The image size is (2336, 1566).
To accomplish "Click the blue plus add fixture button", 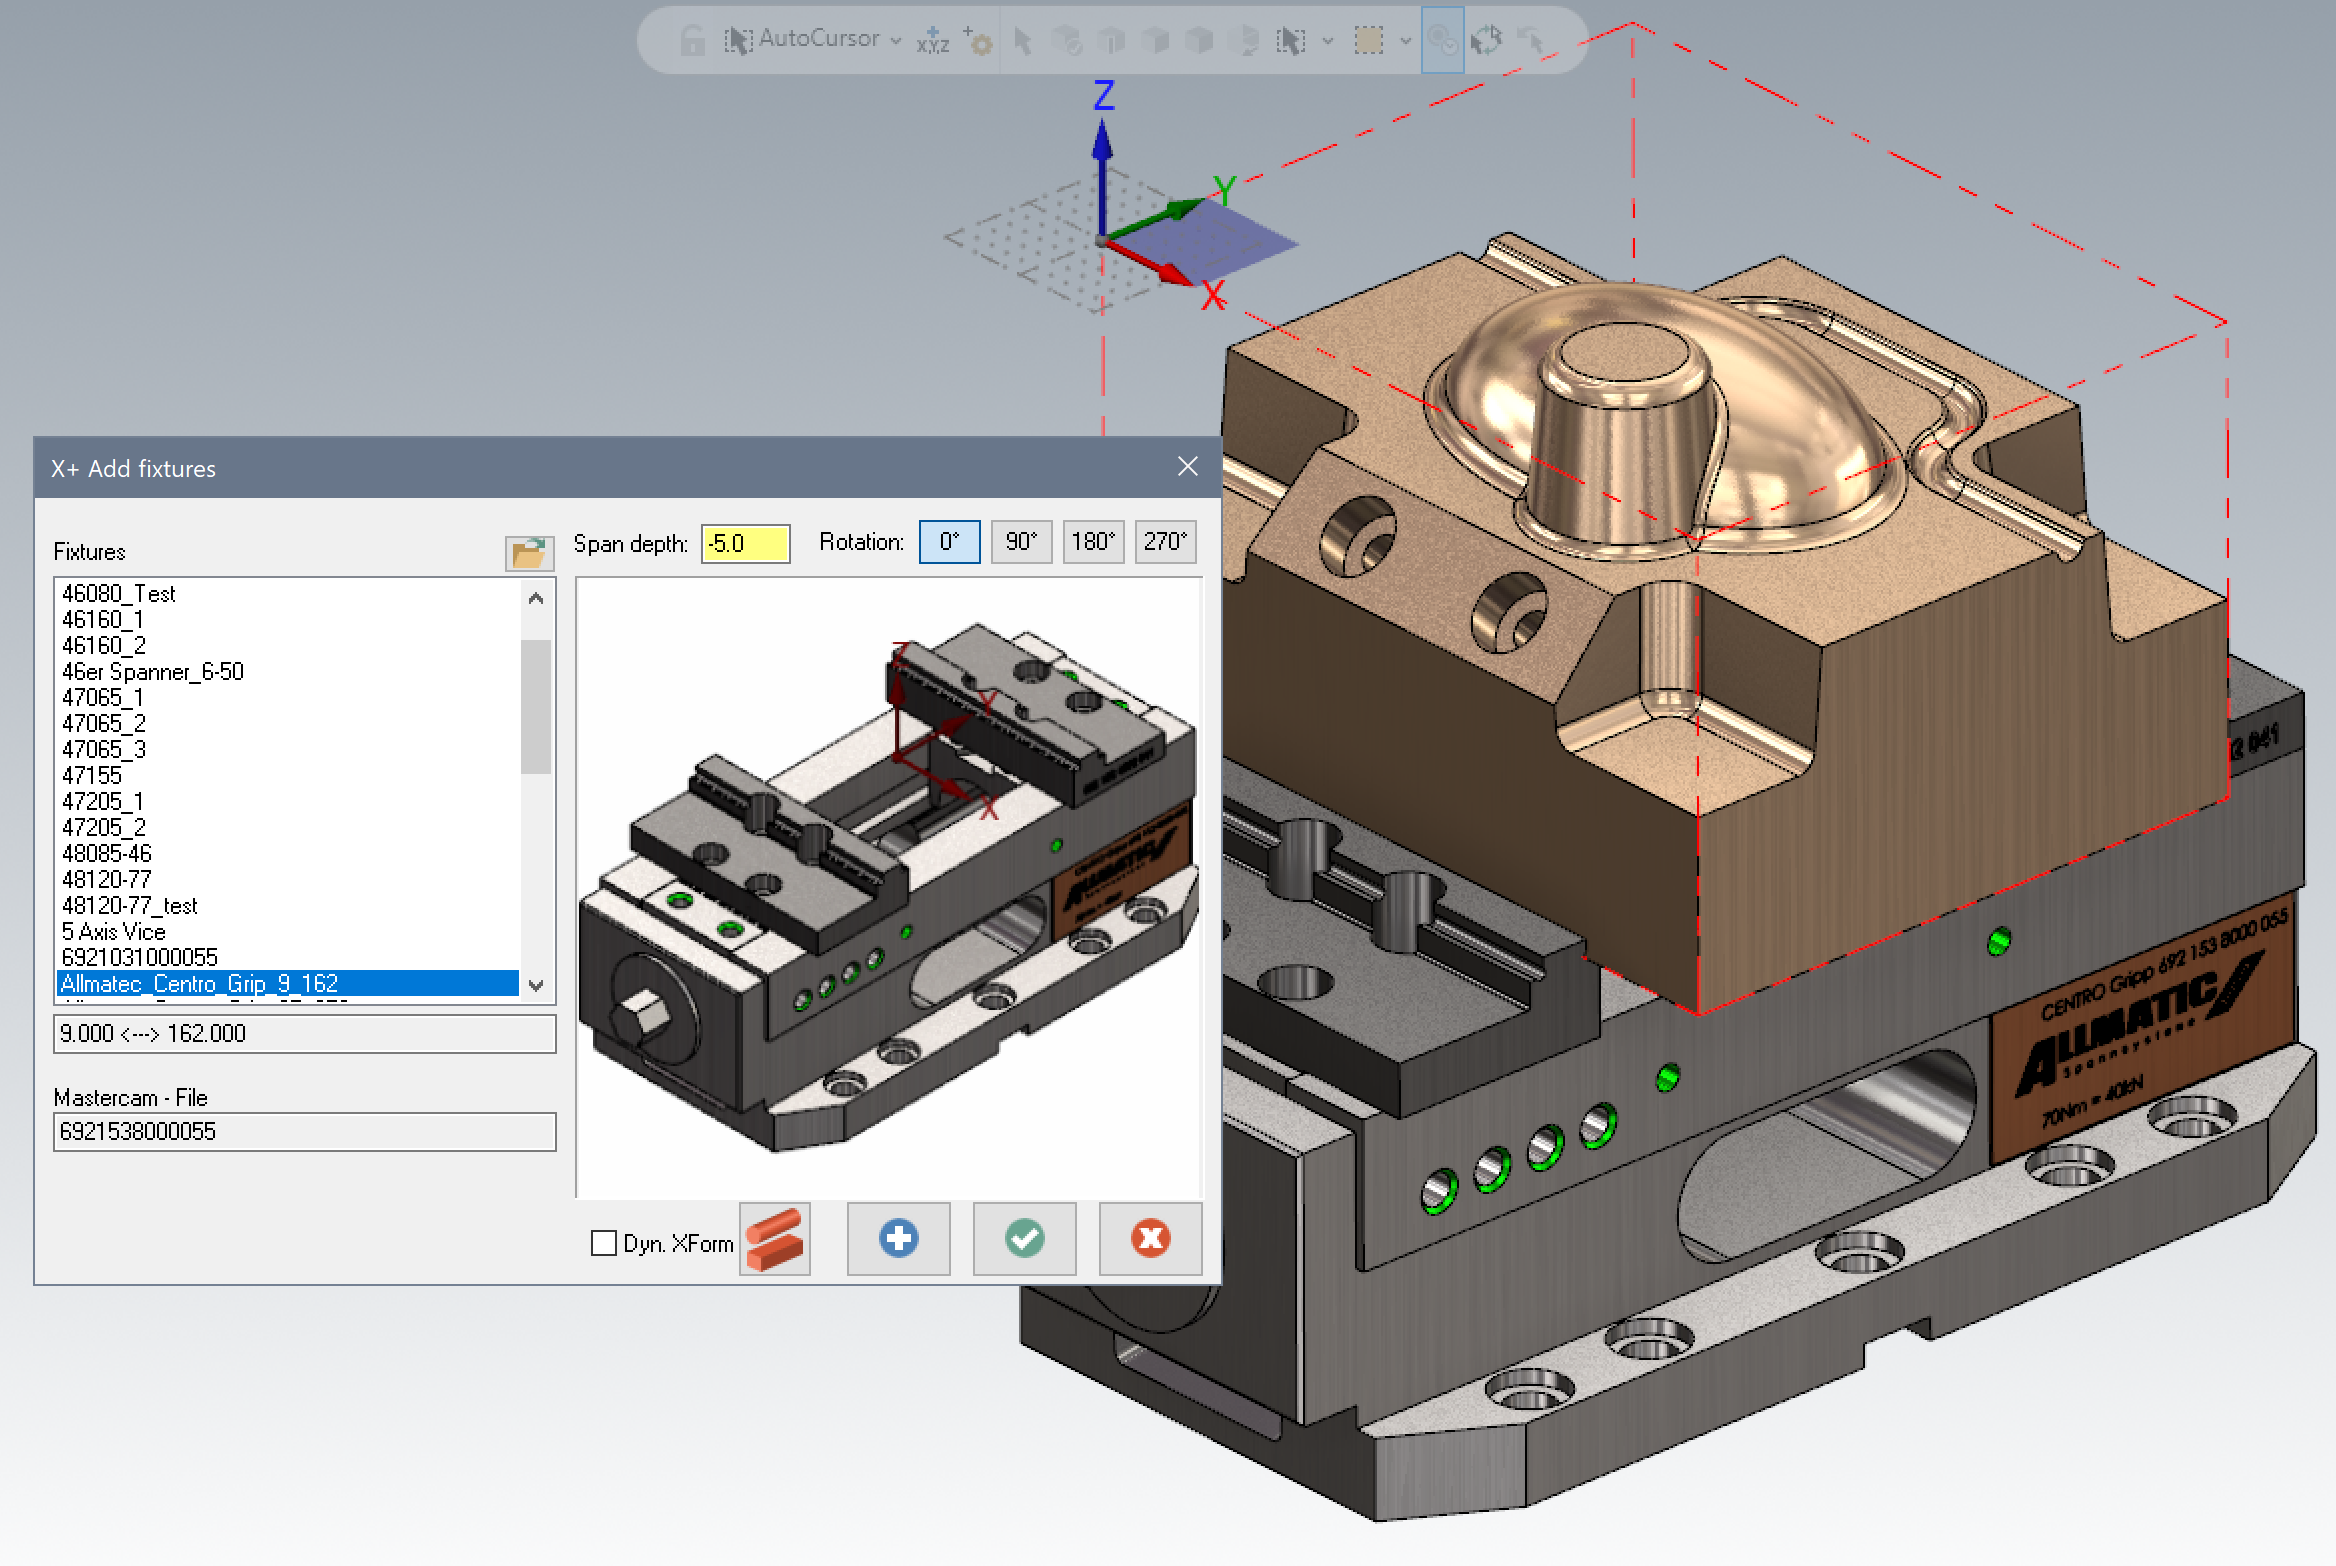I will pyautogui.click(x=898, y=1239).
